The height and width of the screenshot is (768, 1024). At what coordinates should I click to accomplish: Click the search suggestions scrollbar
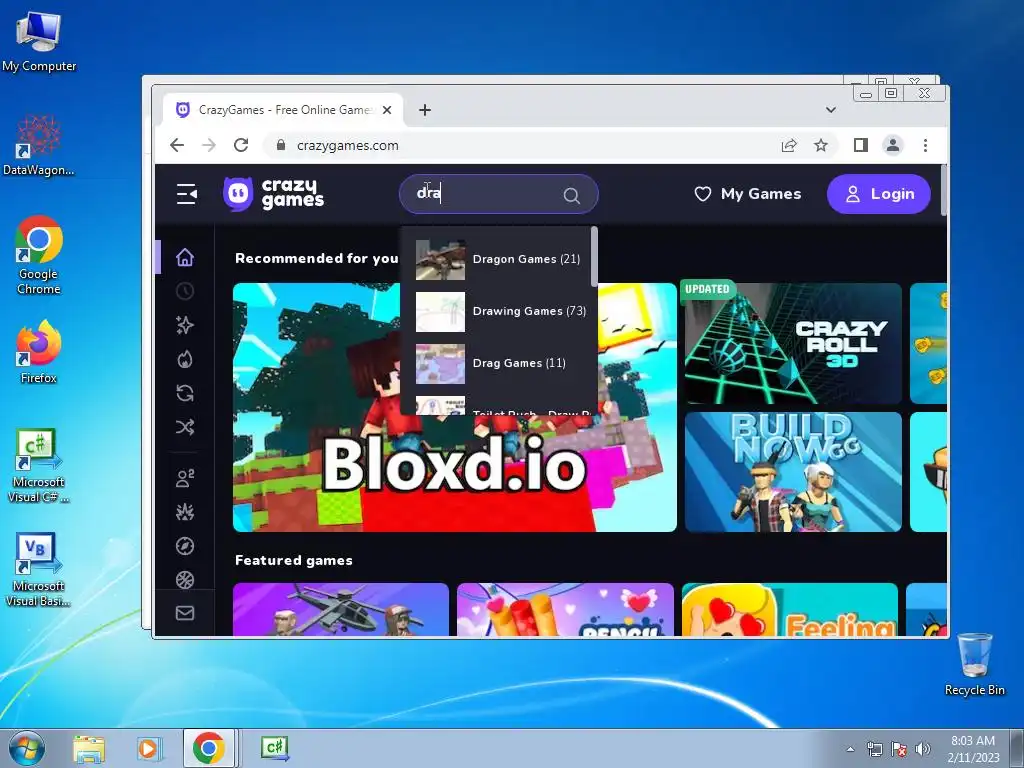(x=594, y=257)
